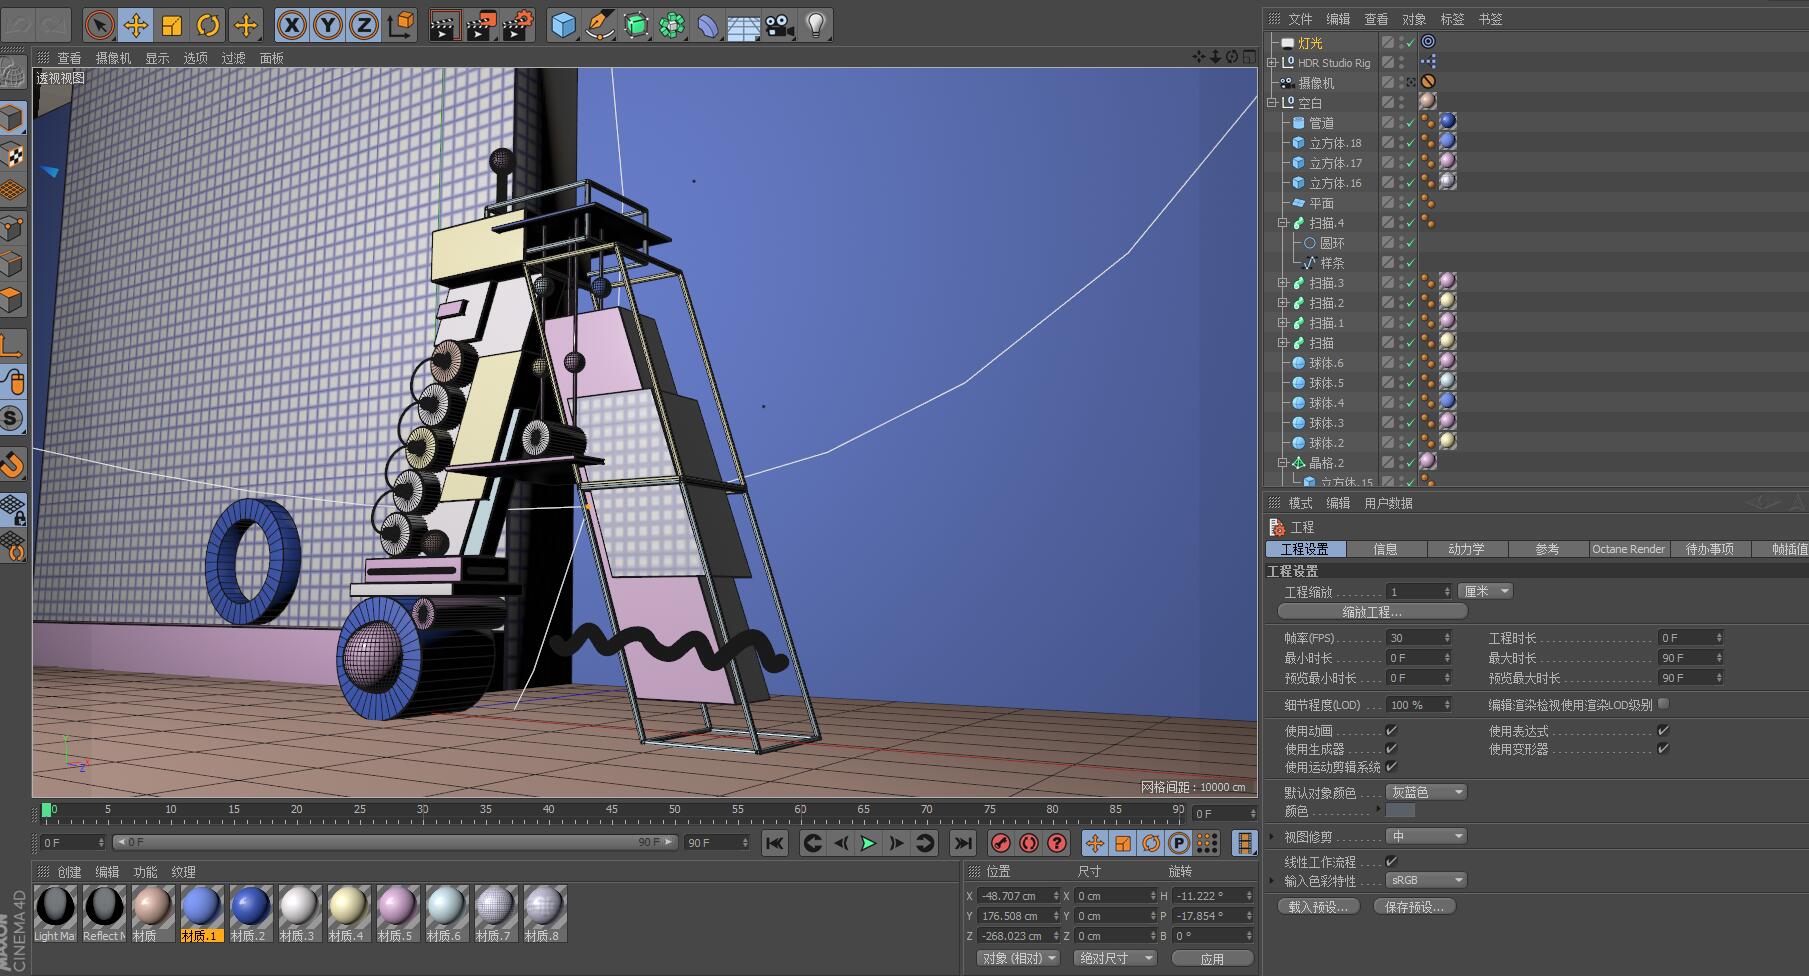
Task: Switch to the Octane Render tab
Action: tap(1628, 549)
